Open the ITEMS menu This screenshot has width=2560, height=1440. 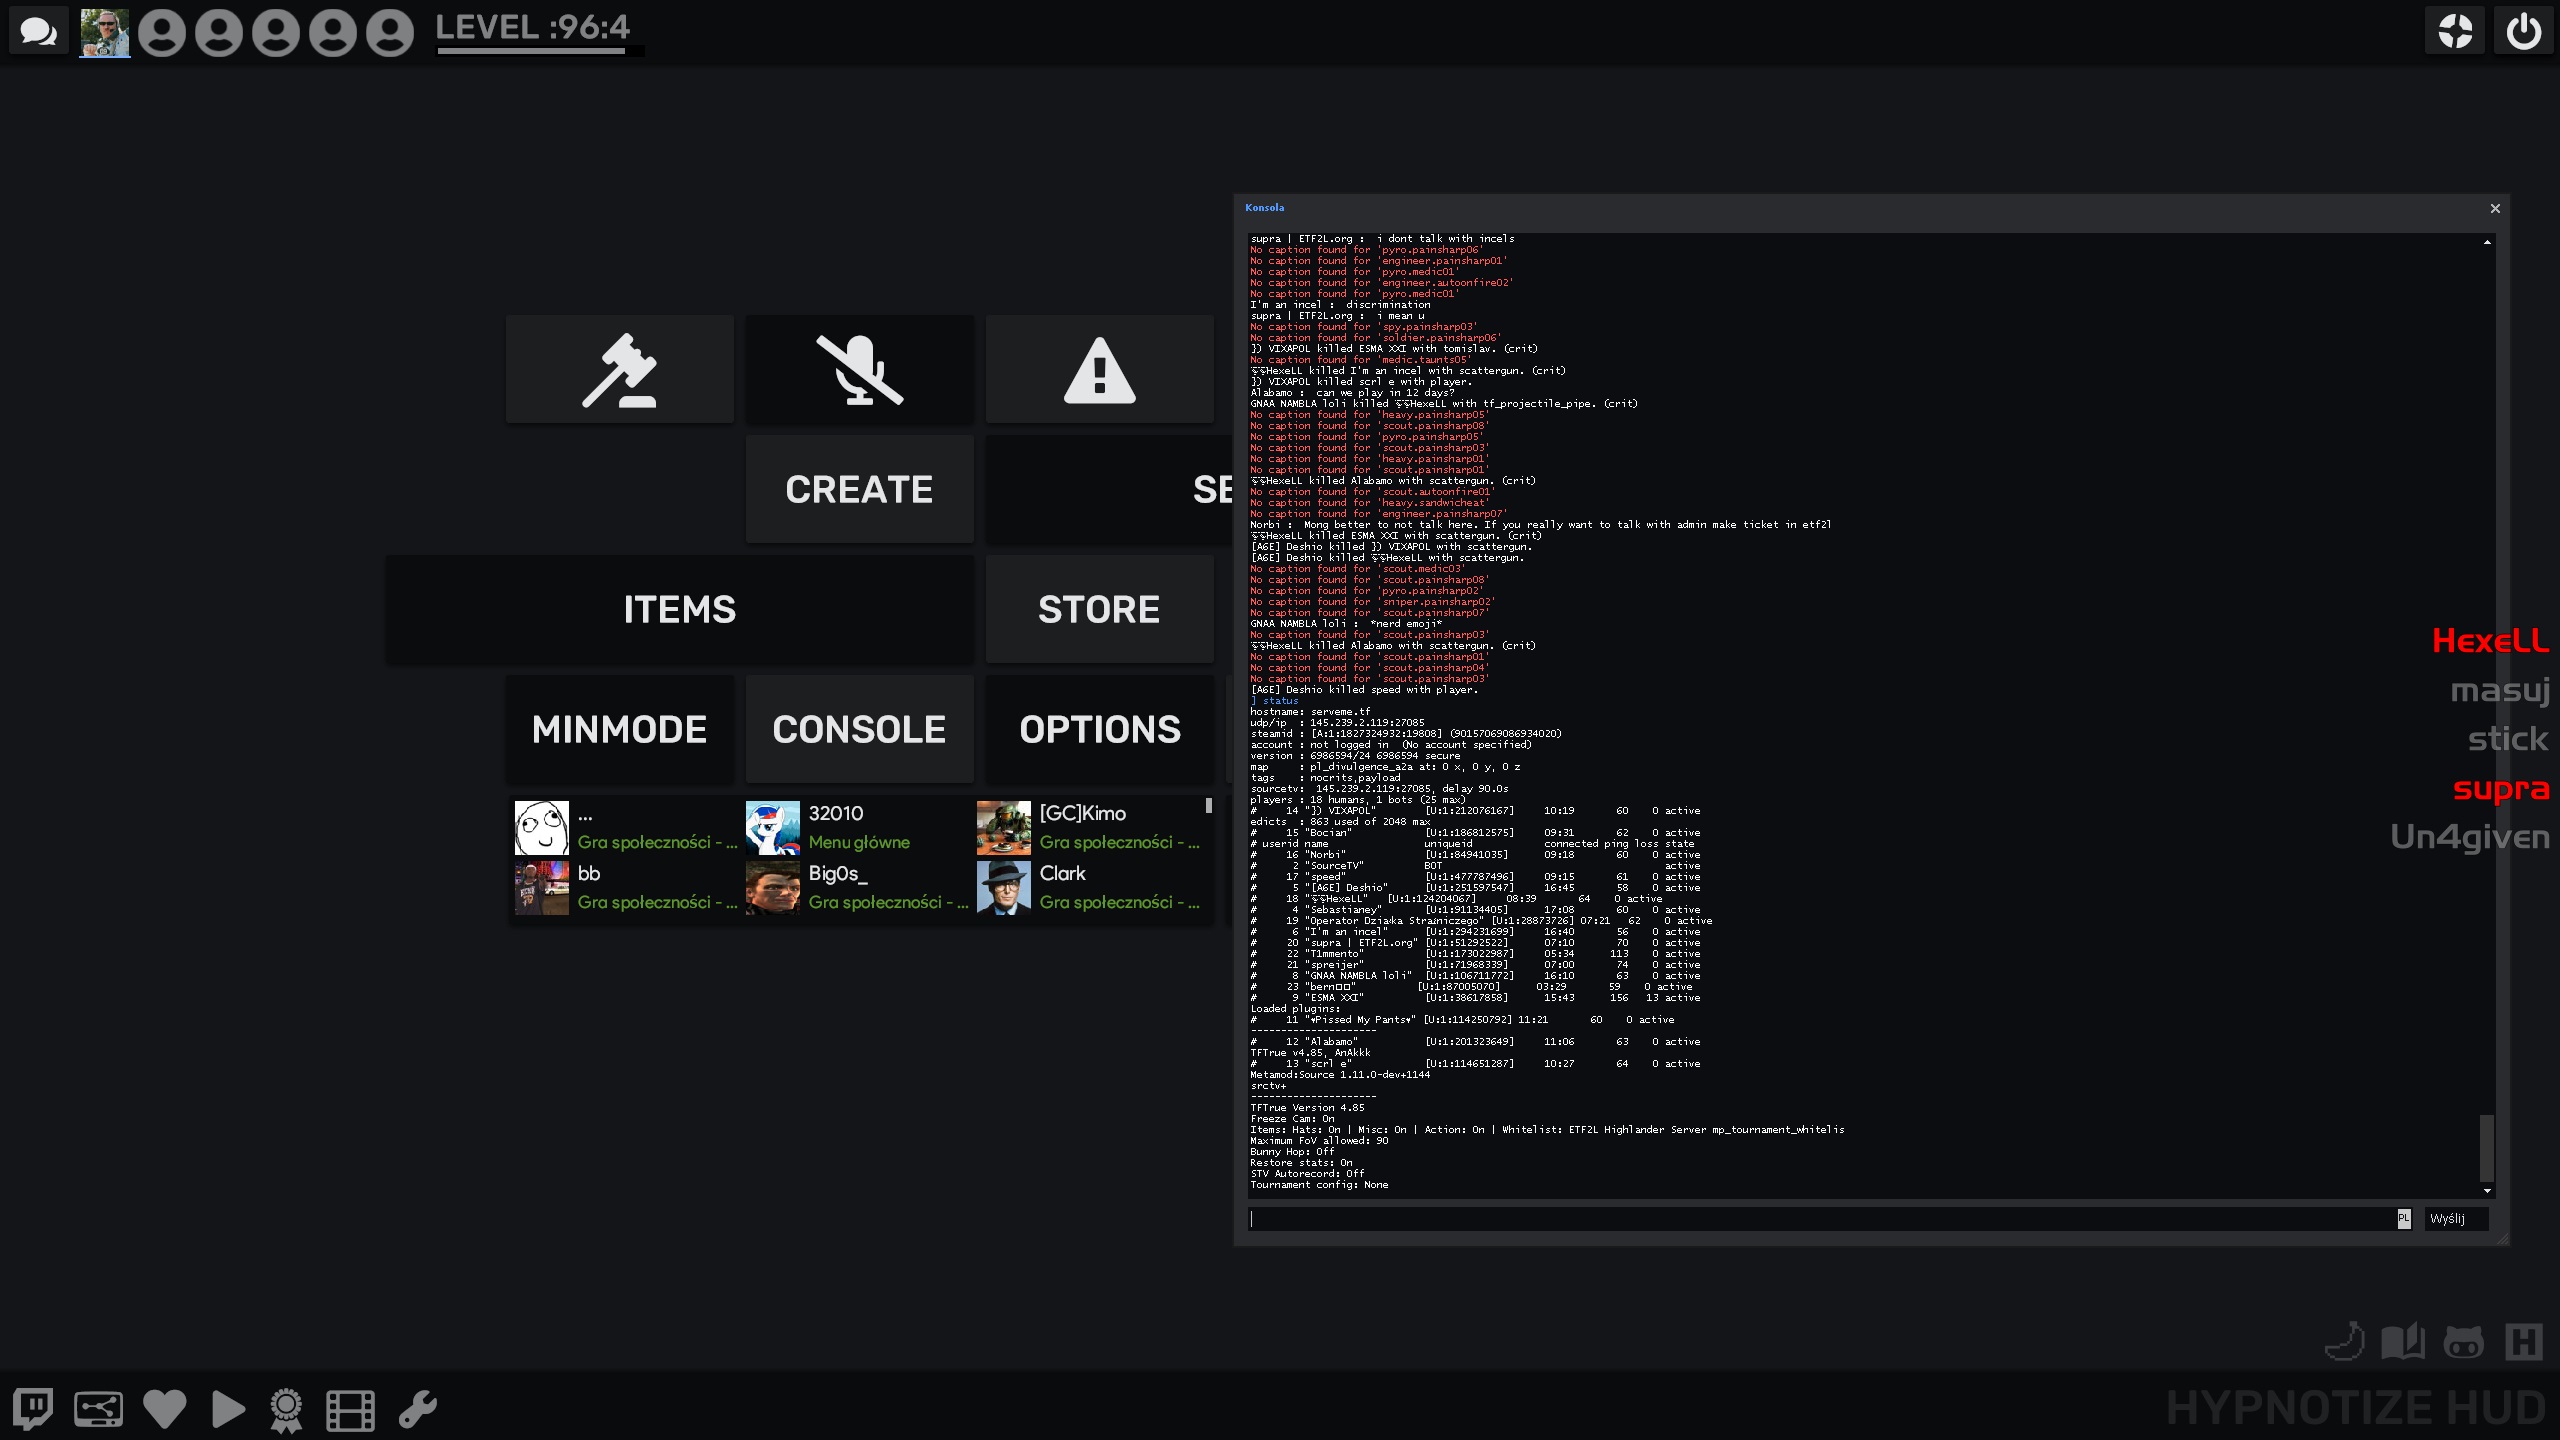679,609
